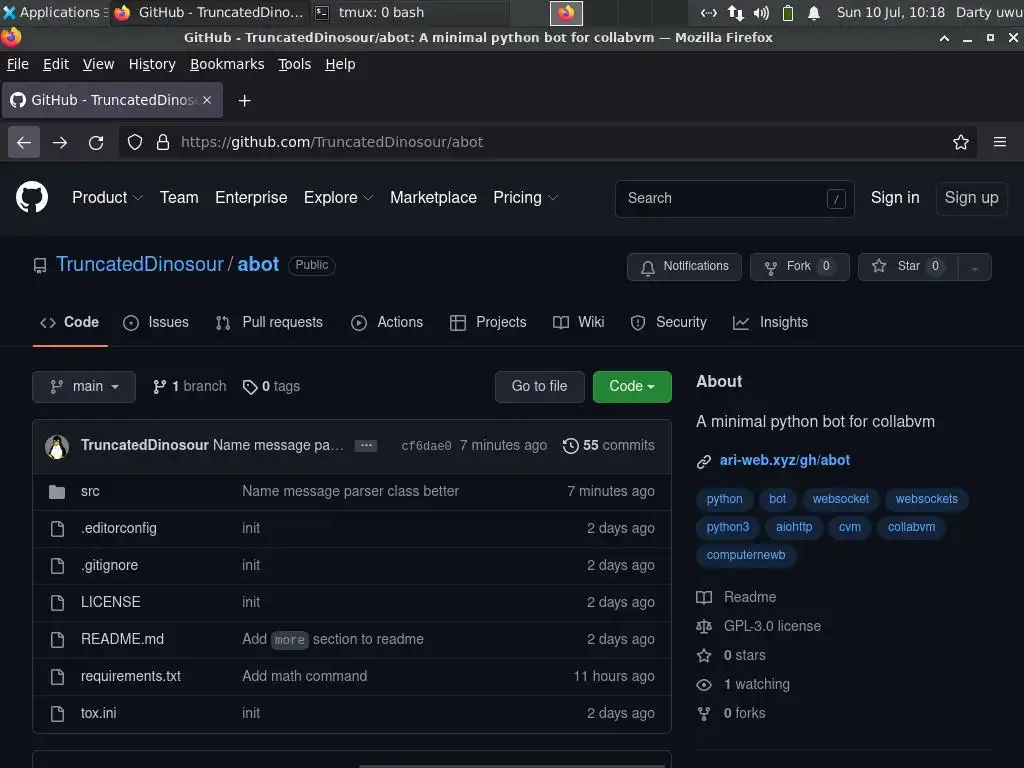Click the Notifications button
The height and width of the screenshot is (768, 1024).
click(684, 267)
